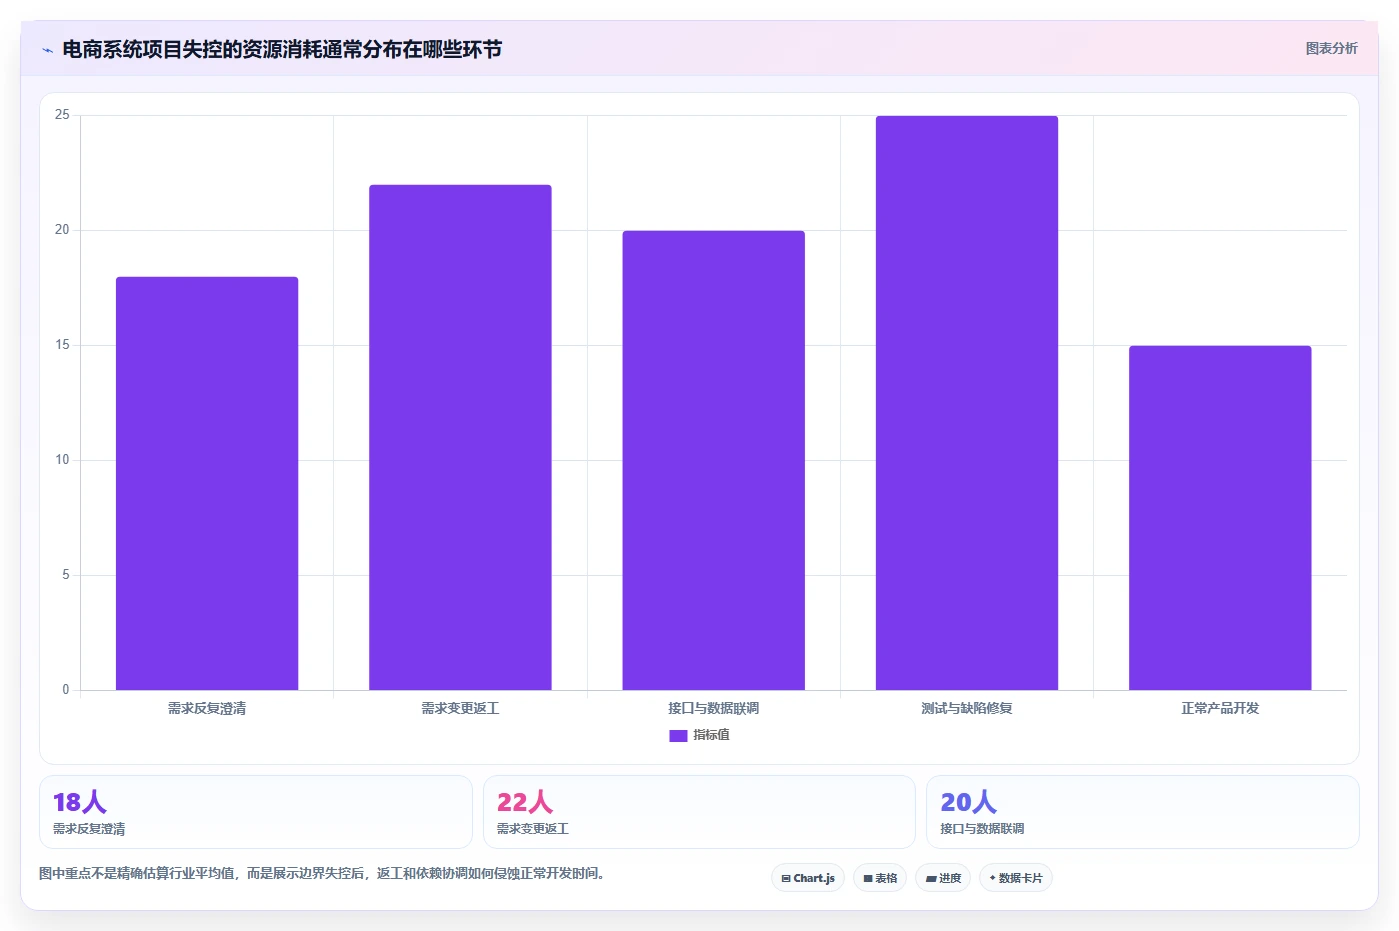Screen dimensions: 1399x931
Task: Click the 正常产品开发 x-axis label
Action: click(1220, 708)
